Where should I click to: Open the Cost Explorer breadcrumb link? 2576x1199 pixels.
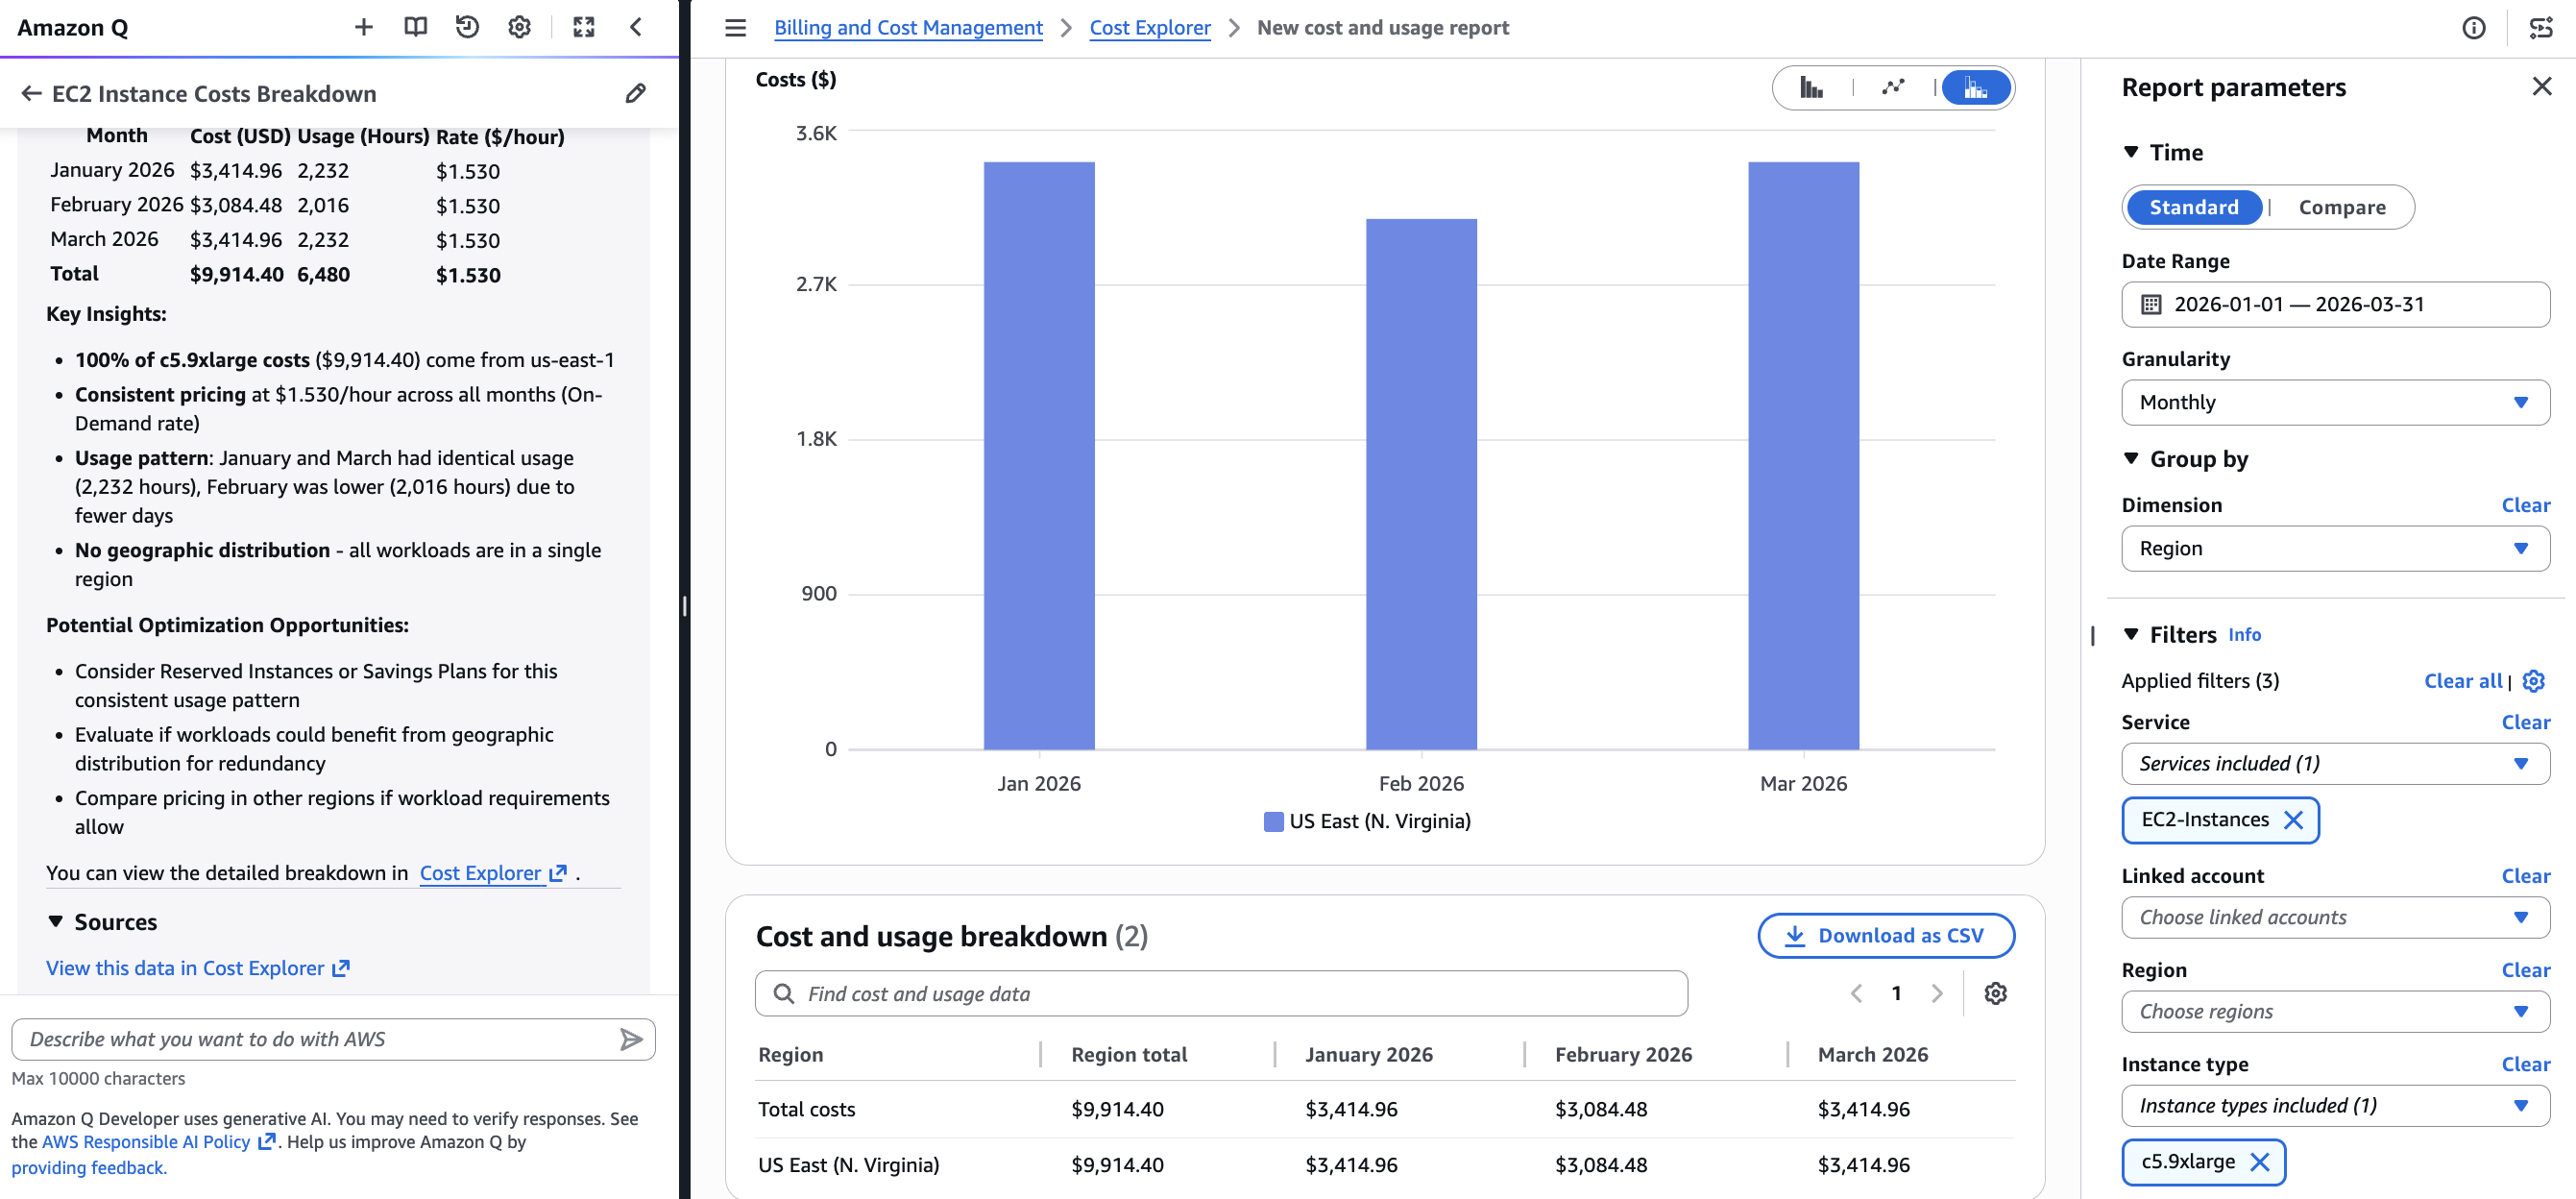click(1150, 27)
